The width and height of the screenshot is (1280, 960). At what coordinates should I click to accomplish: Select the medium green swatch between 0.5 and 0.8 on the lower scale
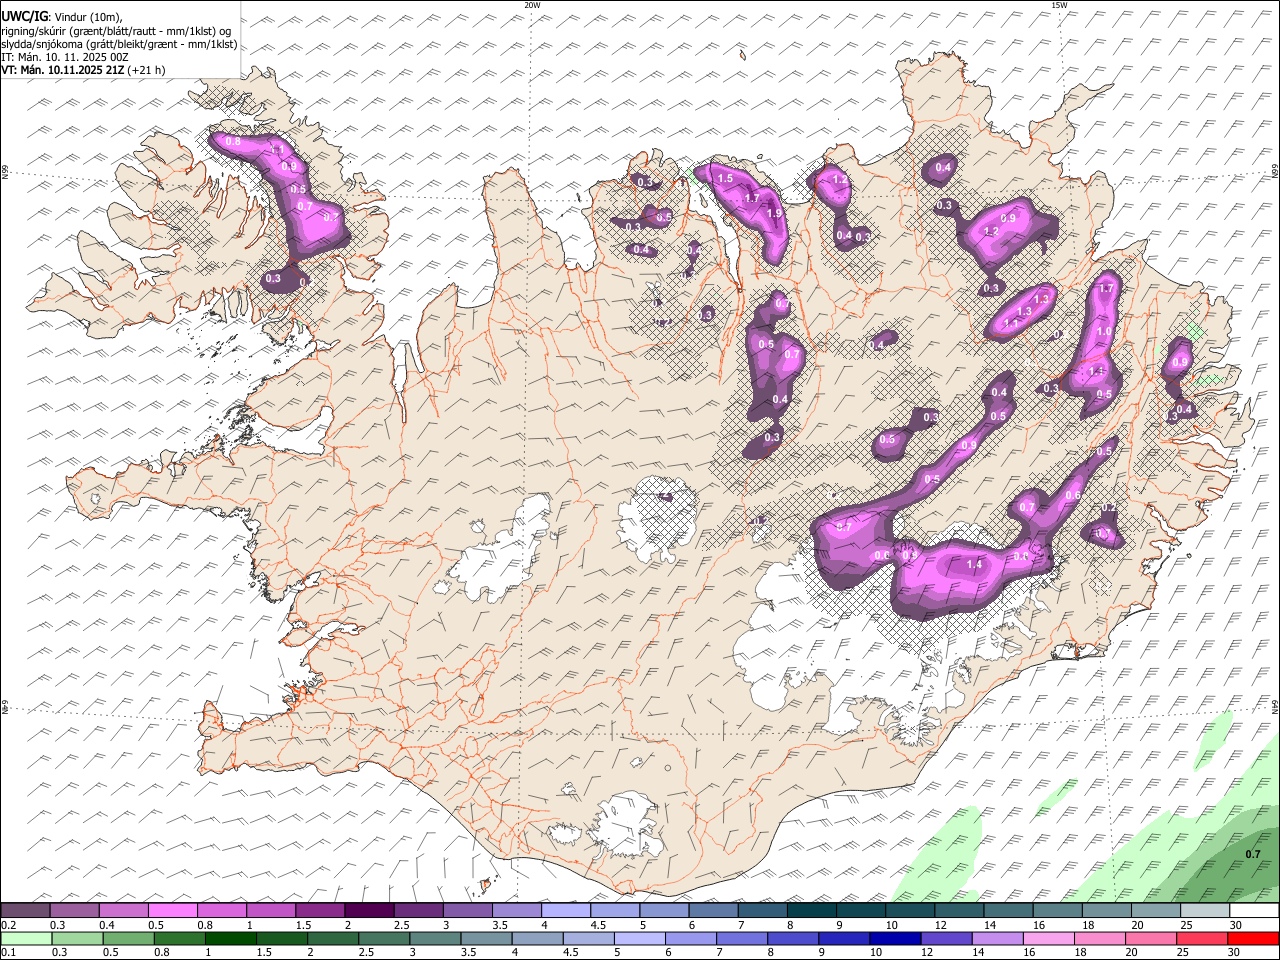point(129,939)
